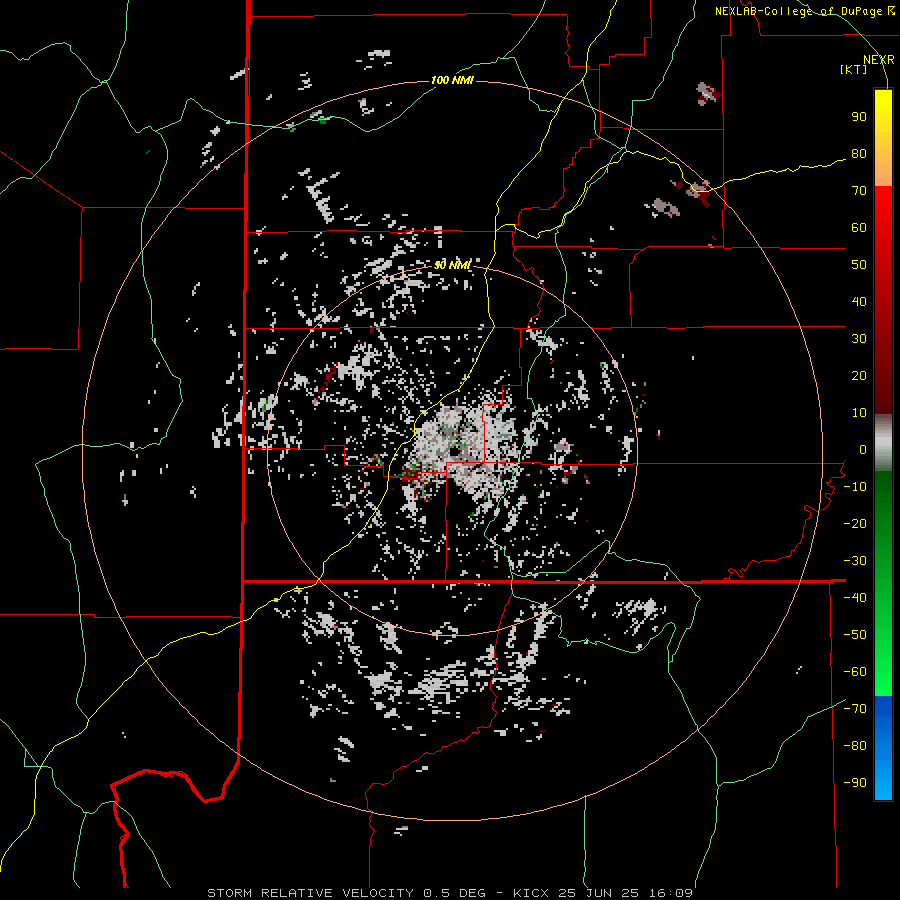Viewport: 900px width, 900px height.
Task: Click the Storm Relative Velocity caption text
Action: pos(450,893)
